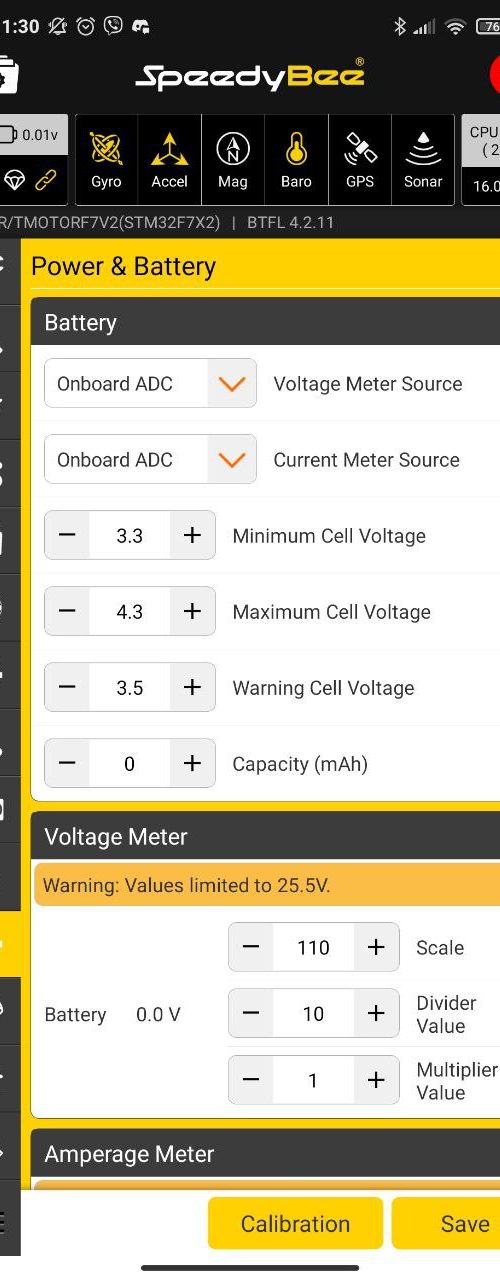Tap the Calibration button
This screenshot has height=1280, width=500.
point(295,1223)
